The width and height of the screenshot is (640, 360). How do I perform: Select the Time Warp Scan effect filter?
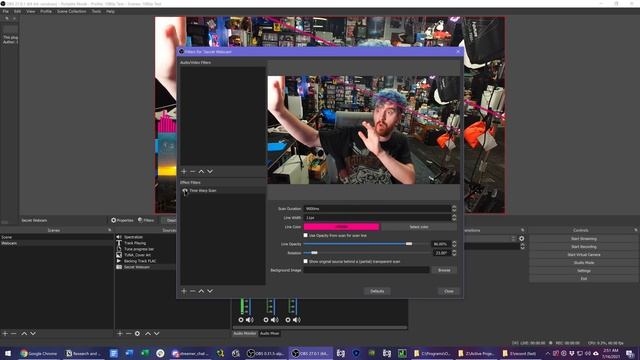(x=223, y=191)
